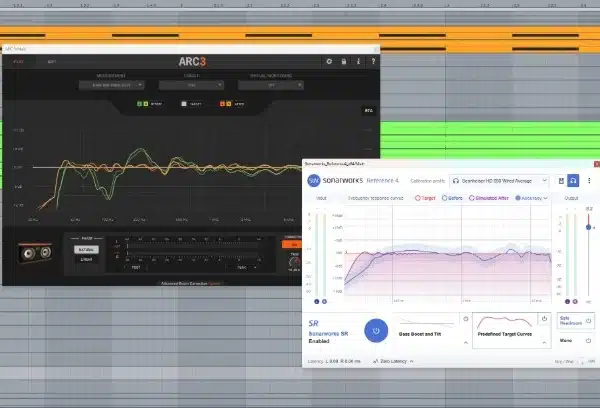Click the Dry/Wet control in Sonarworks footer
This screenshot has height=408, width=600.
(x=575, y=361)
